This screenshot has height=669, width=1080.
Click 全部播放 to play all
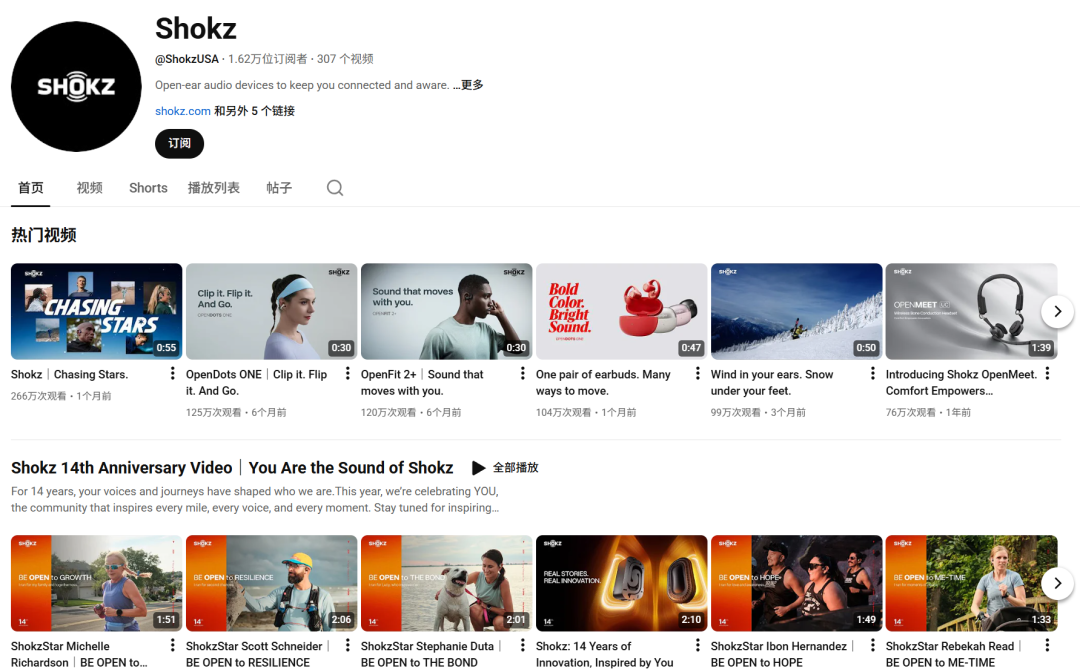(x=515, y=468)
